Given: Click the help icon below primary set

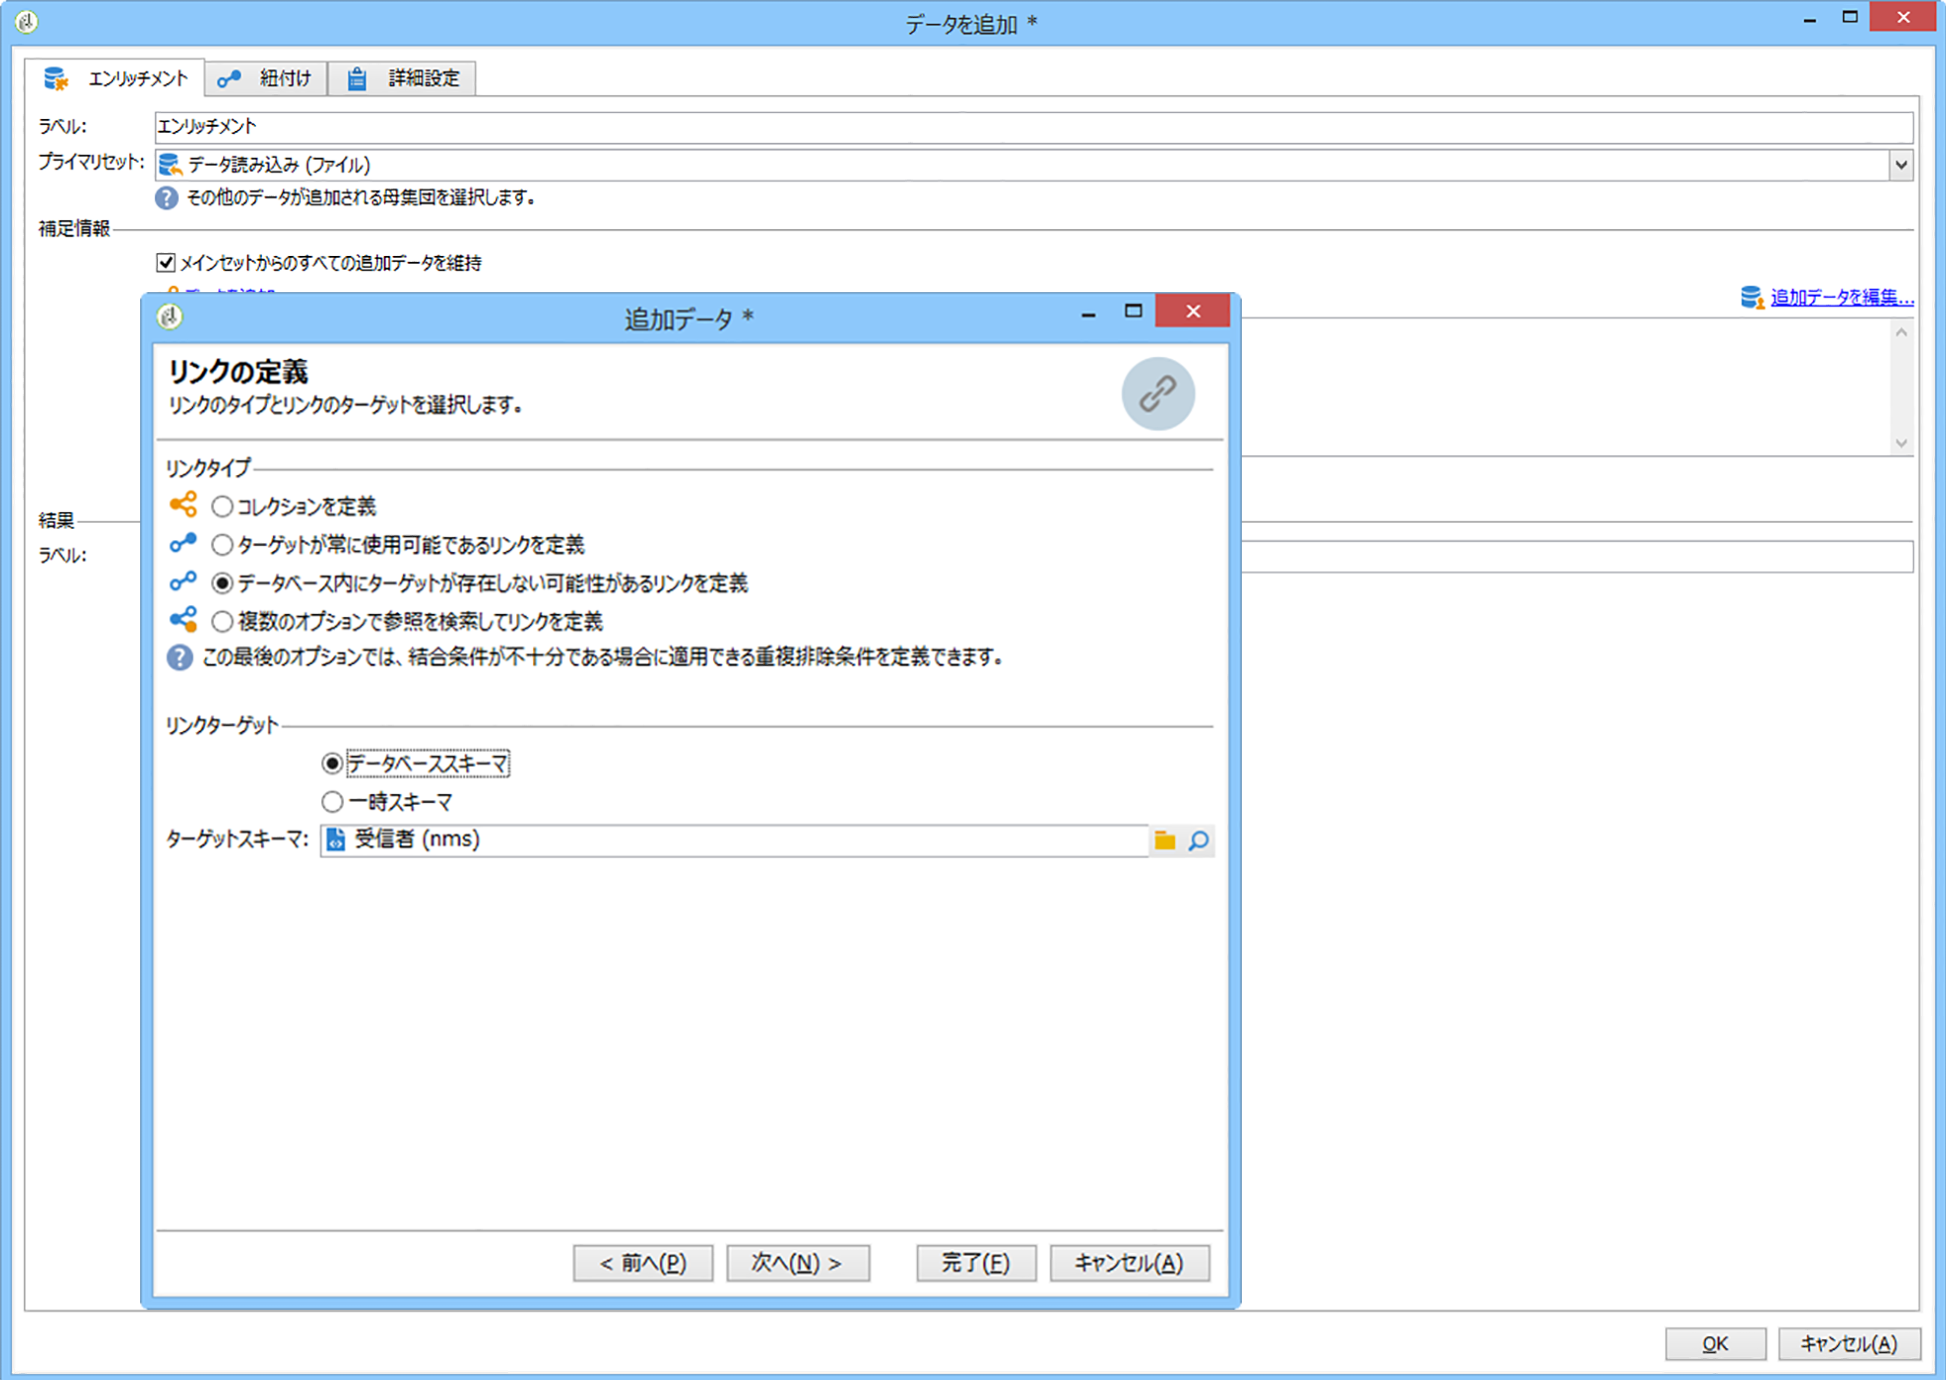Looking at the screenshot, I should (166, 198).
